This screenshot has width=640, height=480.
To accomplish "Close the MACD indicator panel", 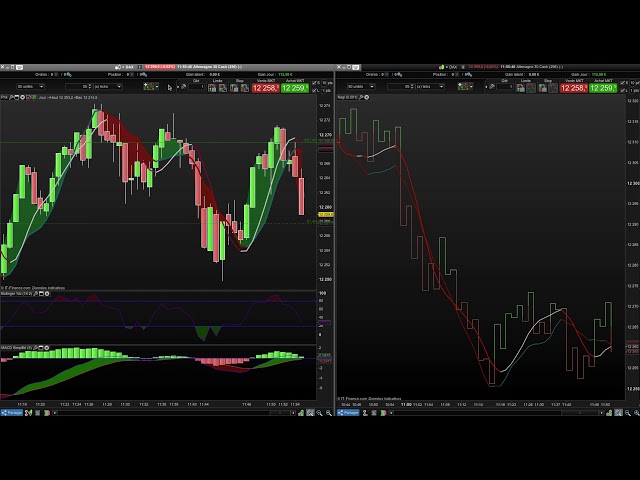I will (47, 348).
